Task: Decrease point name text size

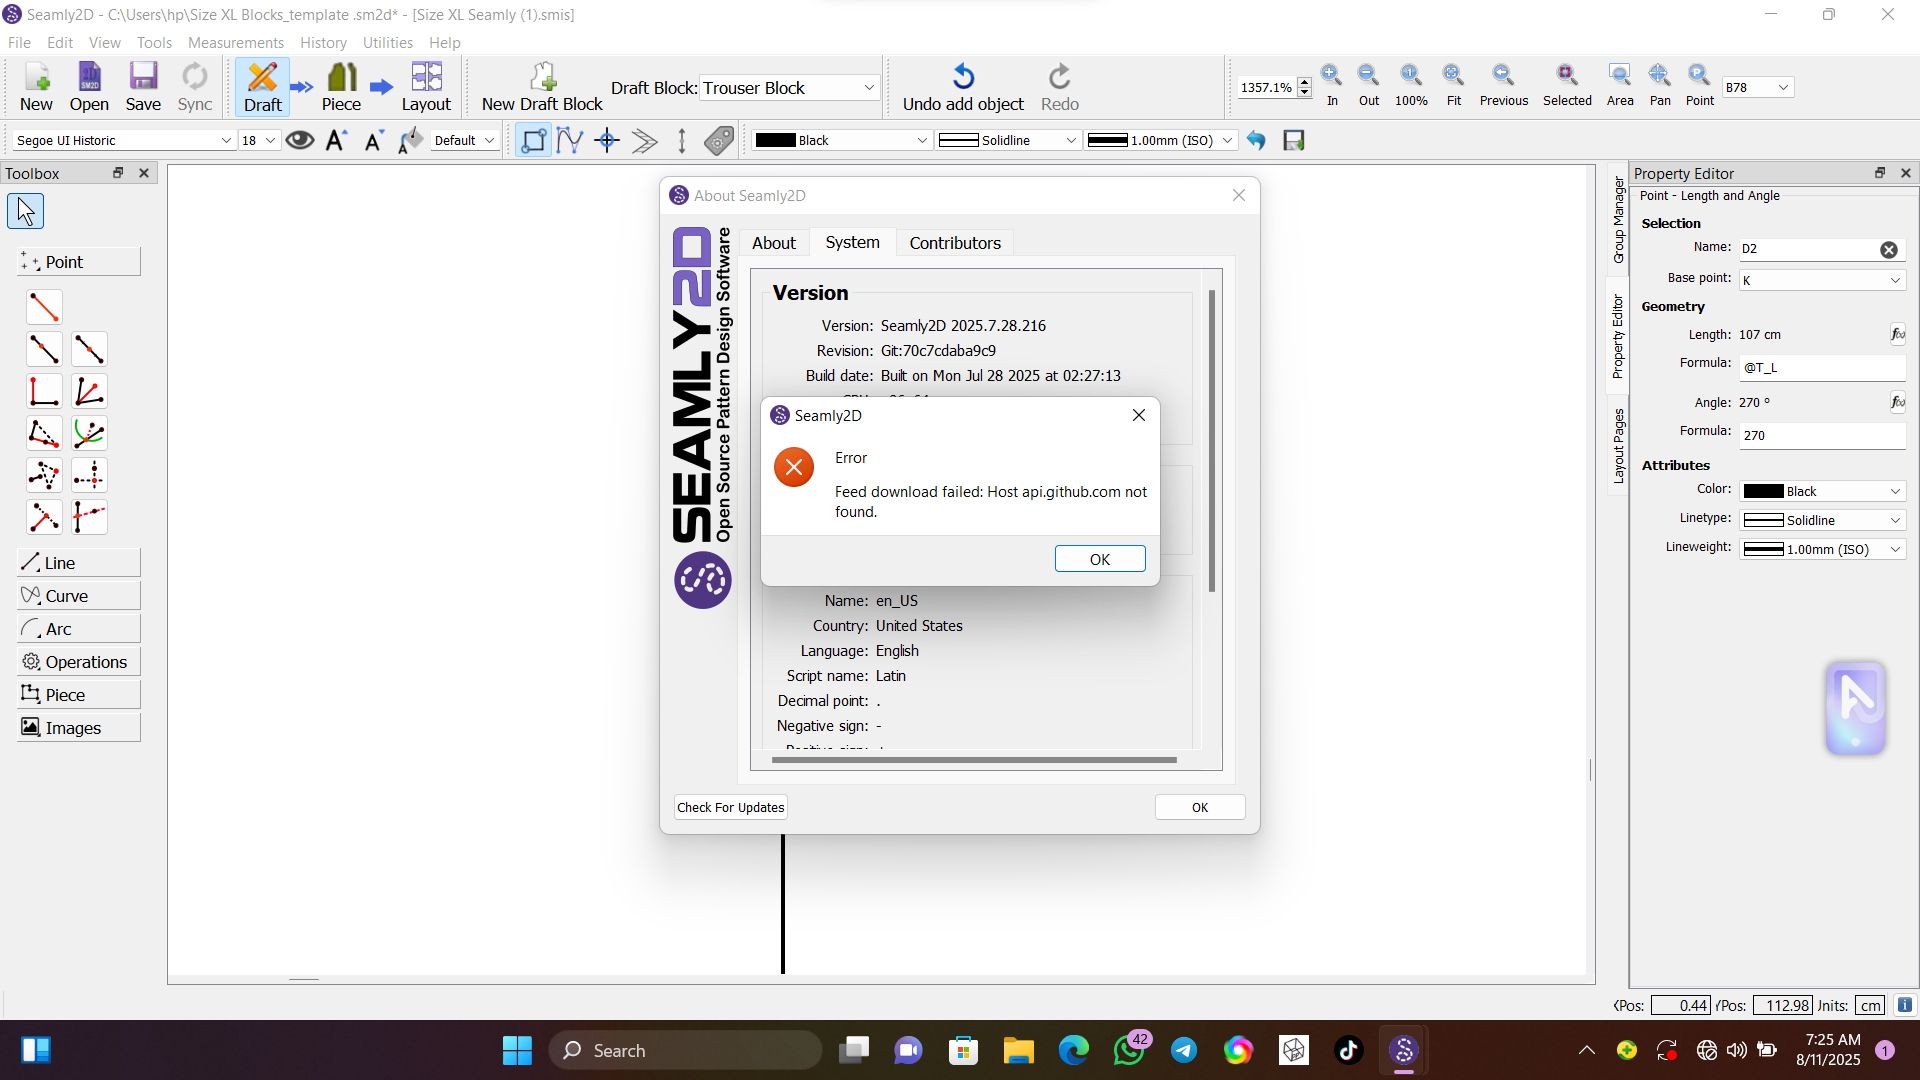Action: click(374, 140)
